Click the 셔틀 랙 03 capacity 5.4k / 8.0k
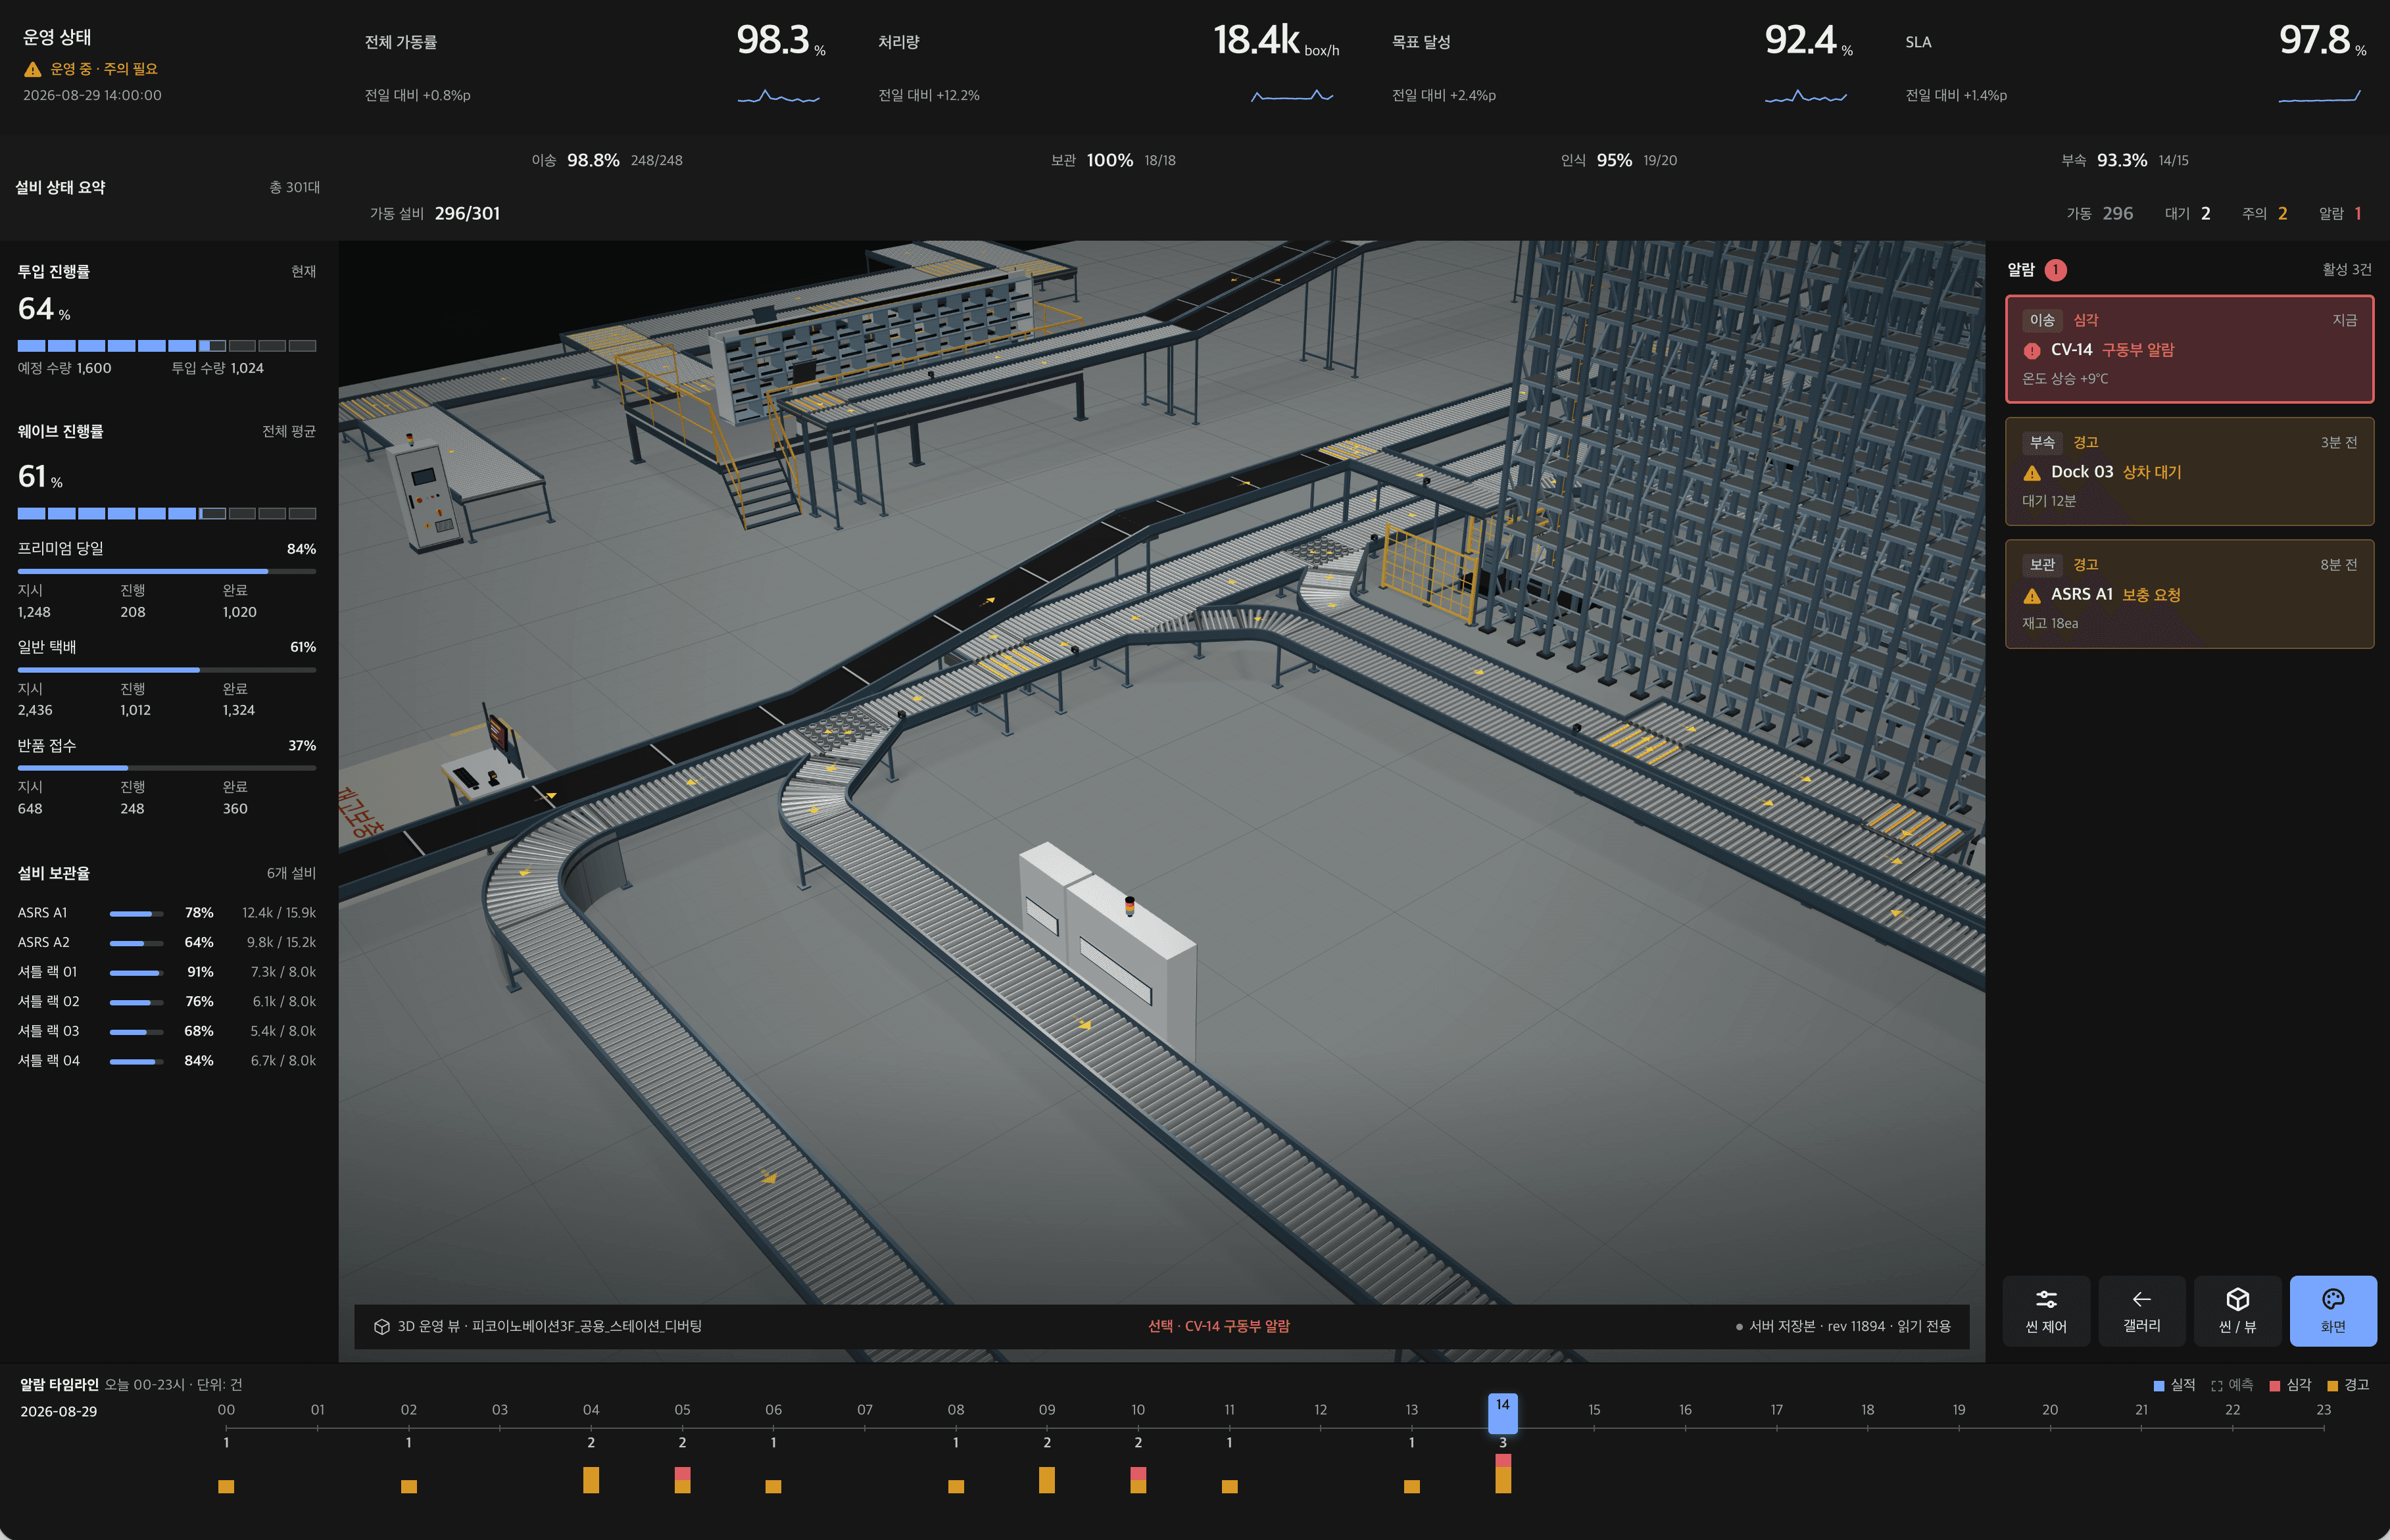 (x=283, y=1032)
